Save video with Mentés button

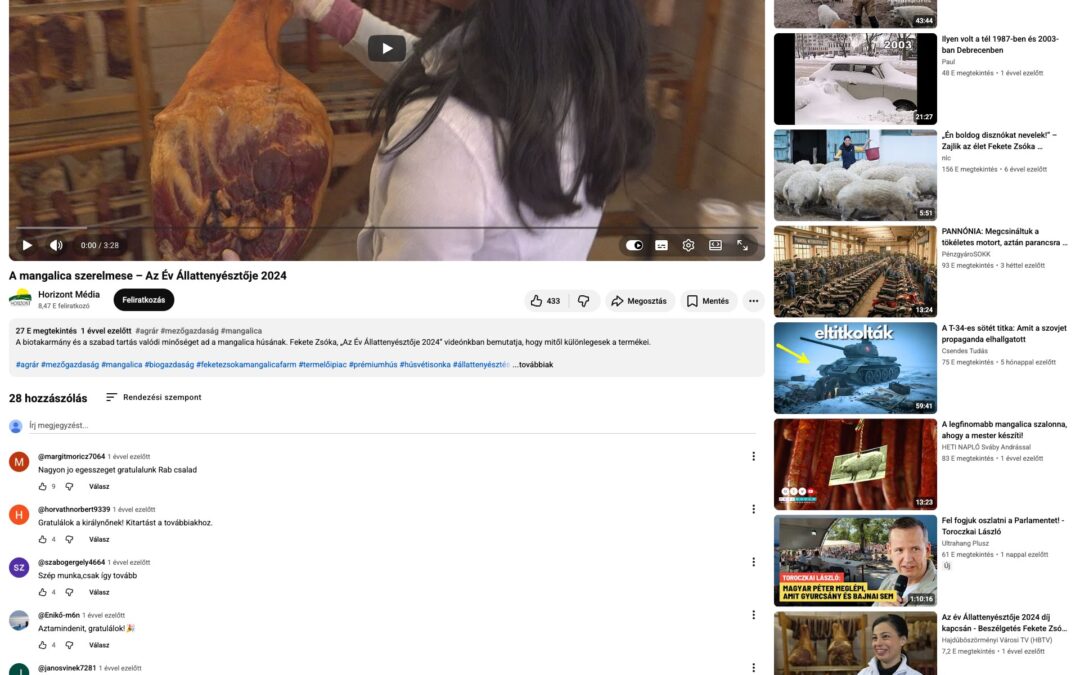(x=708, y=301)
